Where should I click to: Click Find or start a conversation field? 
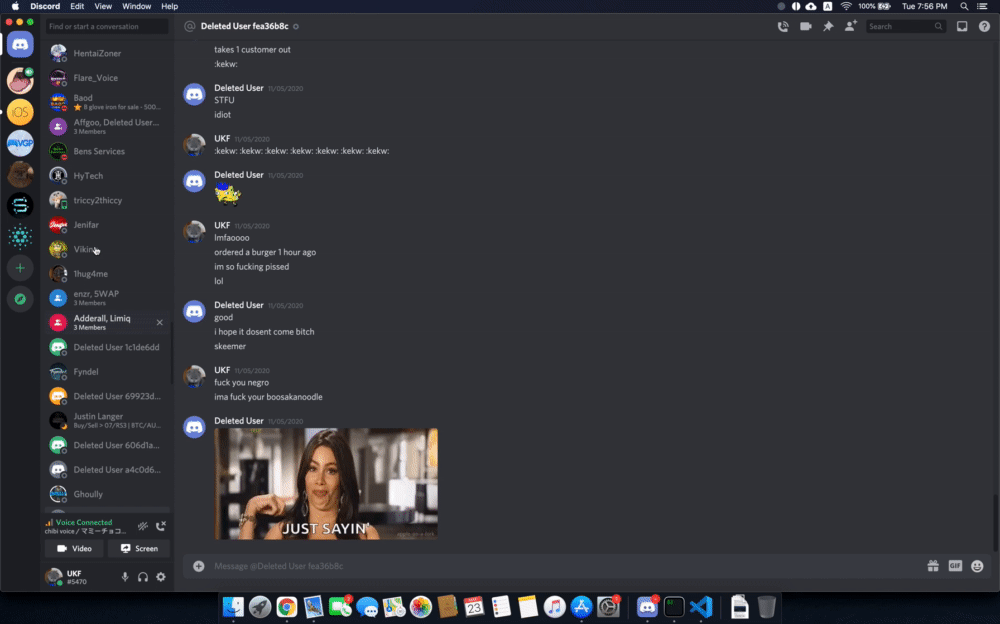(x=107, y=27)
